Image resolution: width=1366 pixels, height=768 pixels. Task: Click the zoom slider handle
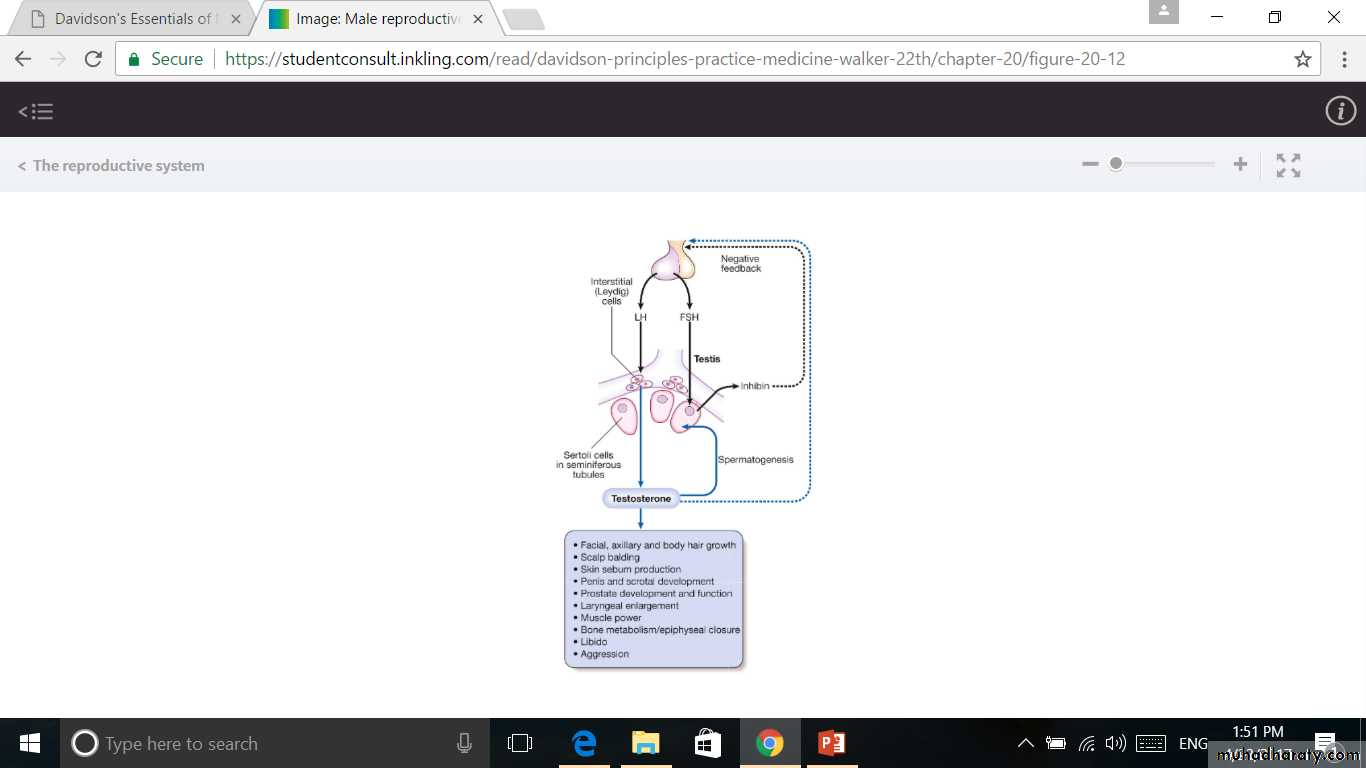[1116, 164]
